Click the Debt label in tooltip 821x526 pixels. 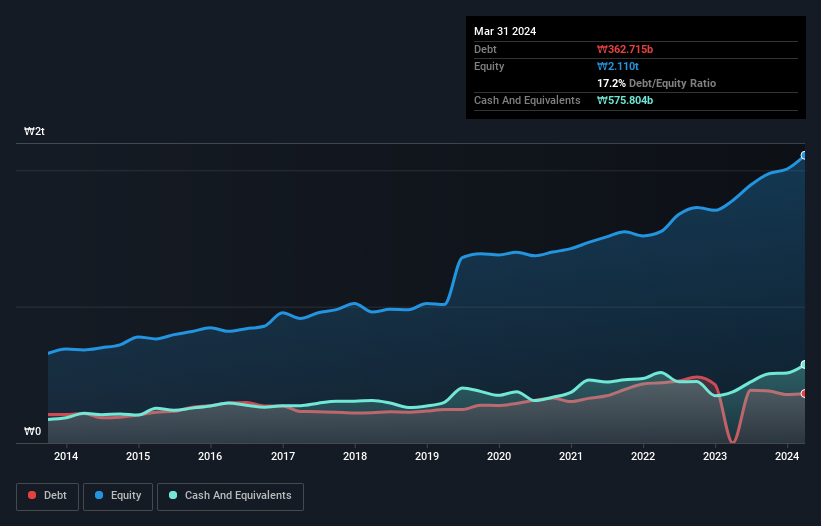point(485,49)
